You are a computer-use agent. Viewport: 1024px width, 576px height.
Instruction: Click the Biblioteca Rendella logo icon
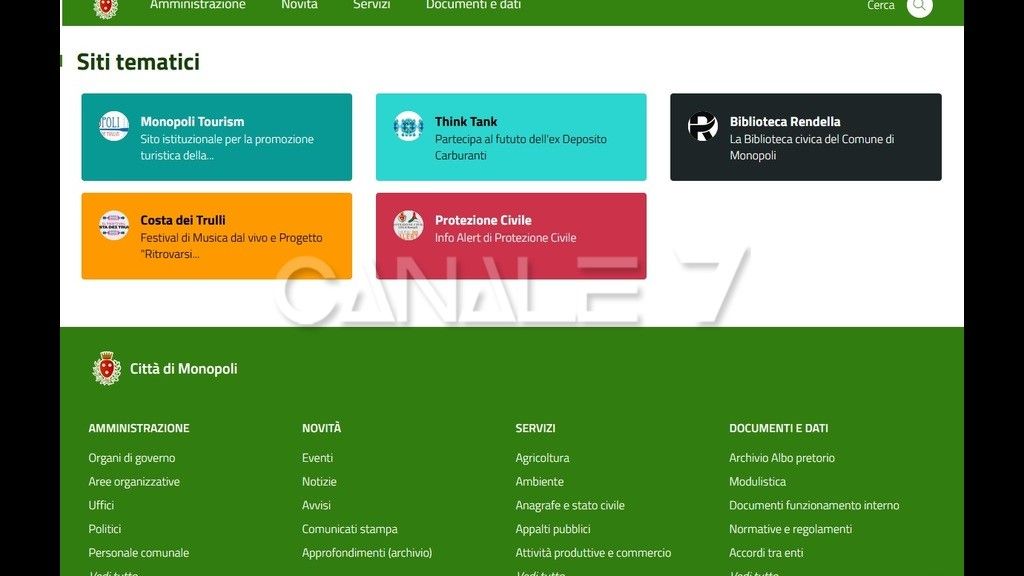click(703, 126)
